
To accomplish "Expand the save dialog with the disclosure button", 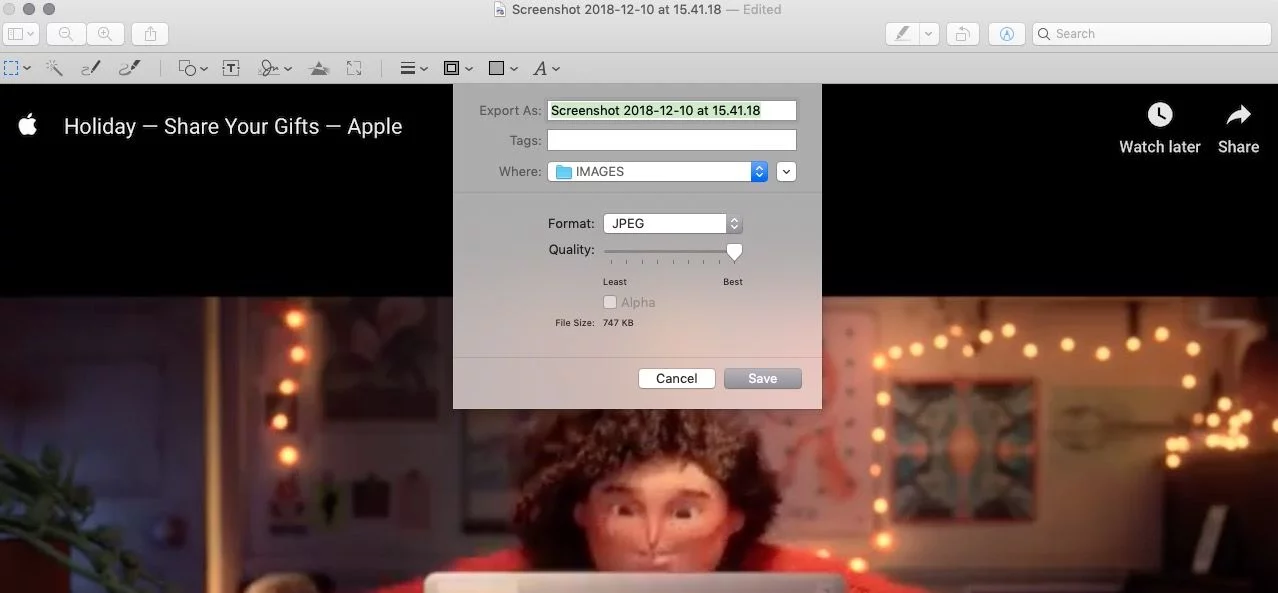I will click(x=786, y=171).
